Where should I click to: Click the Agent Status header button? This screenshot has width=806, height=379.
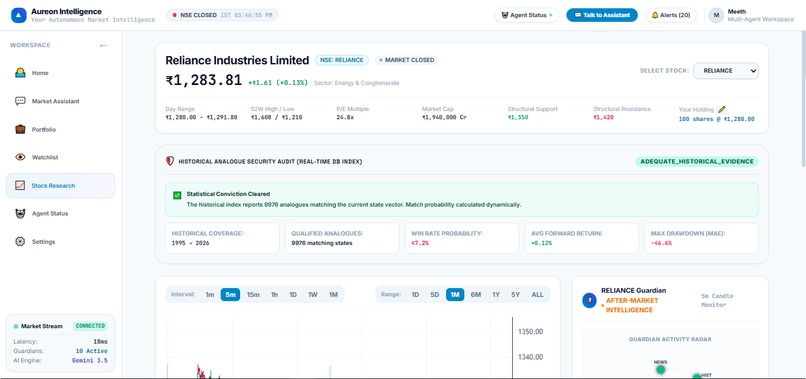pos(526,15)
